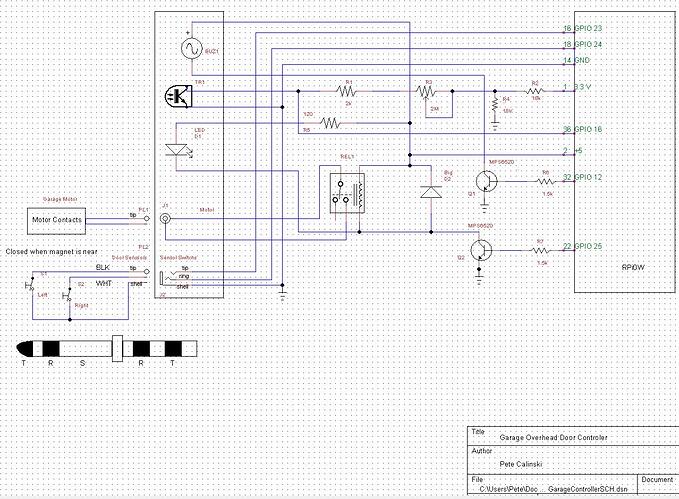This screenshot has width=679, height=499.
Task: Select the TR1 phototransistor symbol
Action: (x=178, y=96)
